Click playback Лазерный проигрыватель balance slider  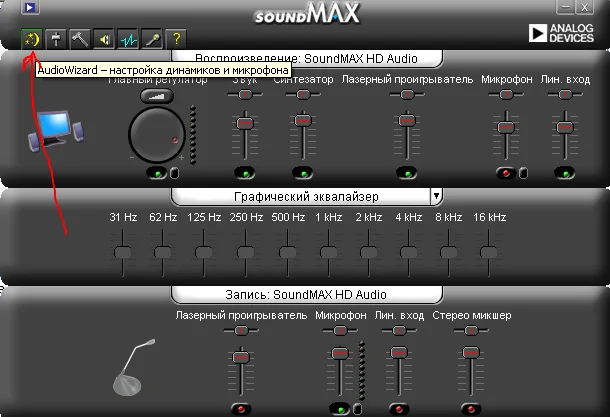tap(407, 95)
